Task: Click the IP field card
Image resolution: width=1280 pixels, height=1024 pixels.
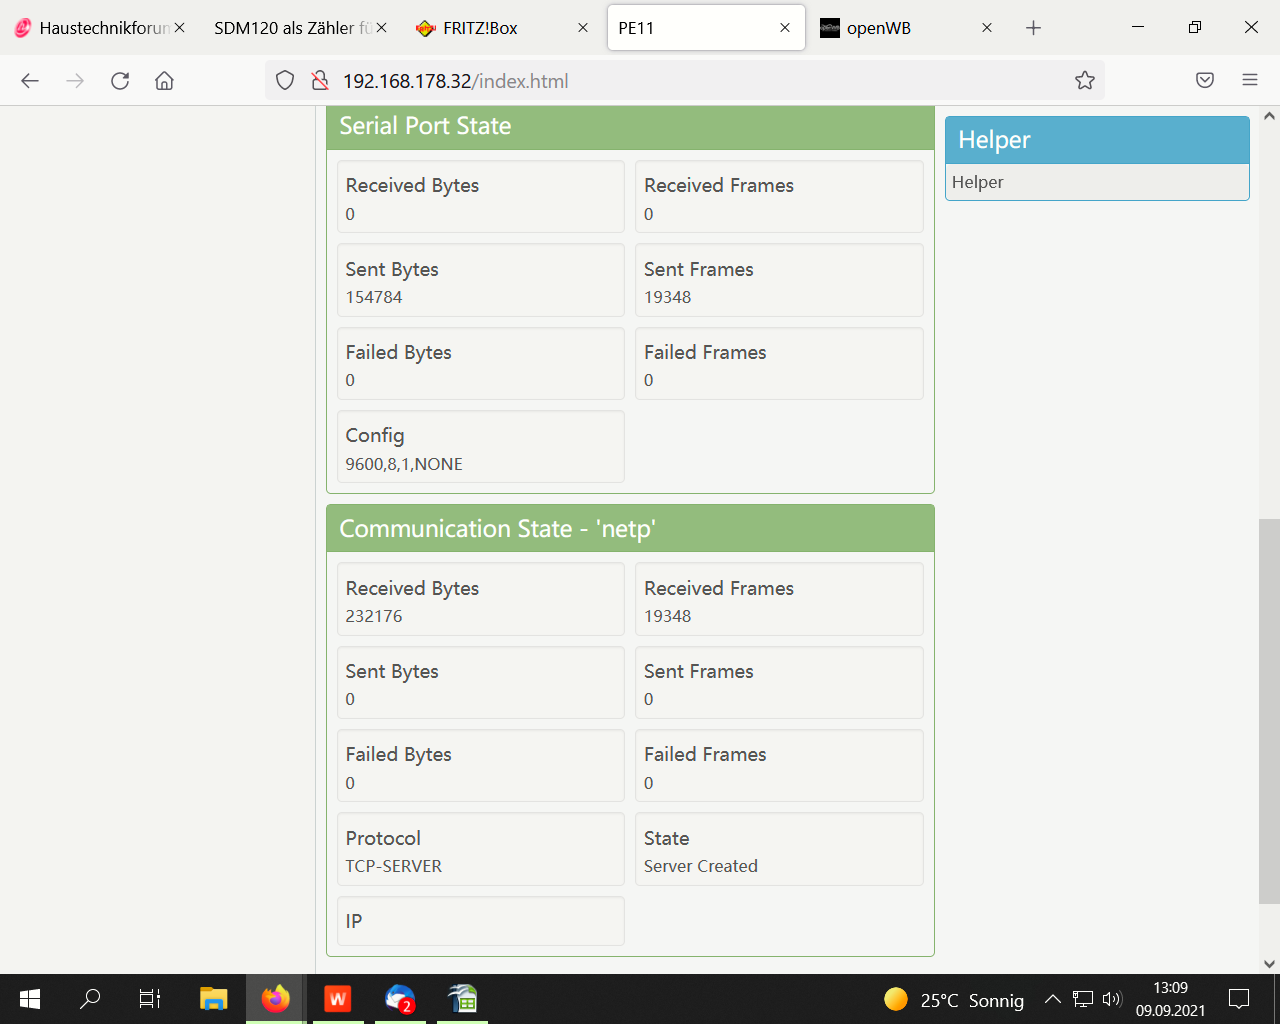Action: [x=481, y=921]
